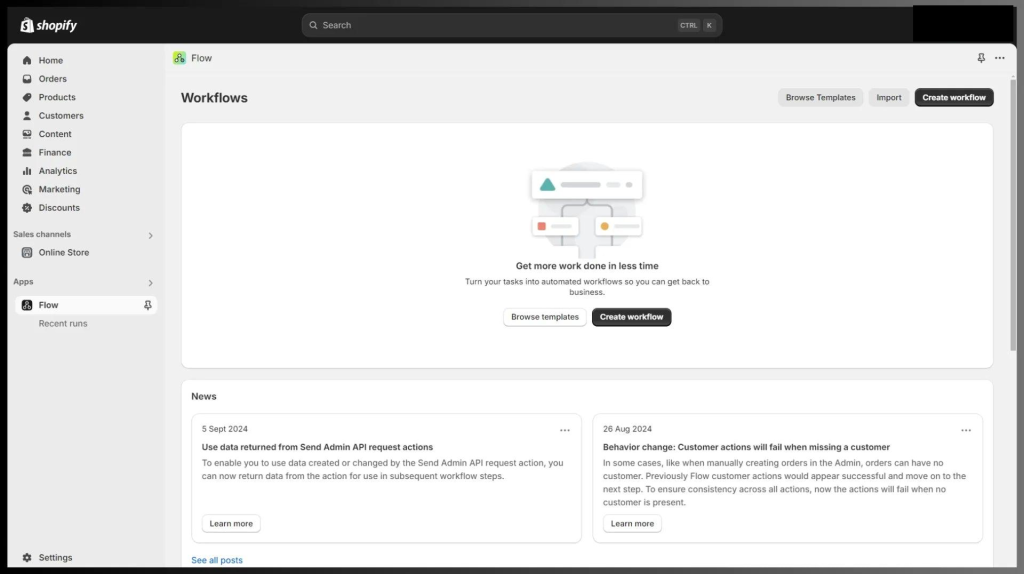Click the vertical page scrollbar
This screenshot has width=1024, height=574.
point(1013,215)
